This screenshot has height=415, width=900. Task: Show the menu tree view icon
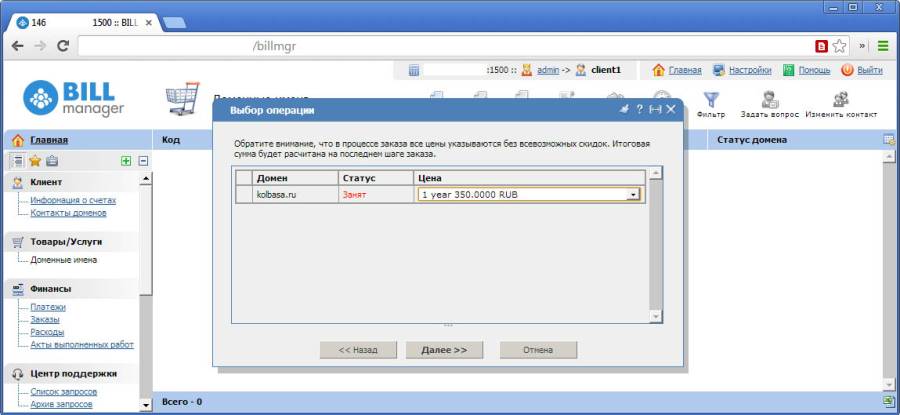pyautogui.click(x=18, y=161)
